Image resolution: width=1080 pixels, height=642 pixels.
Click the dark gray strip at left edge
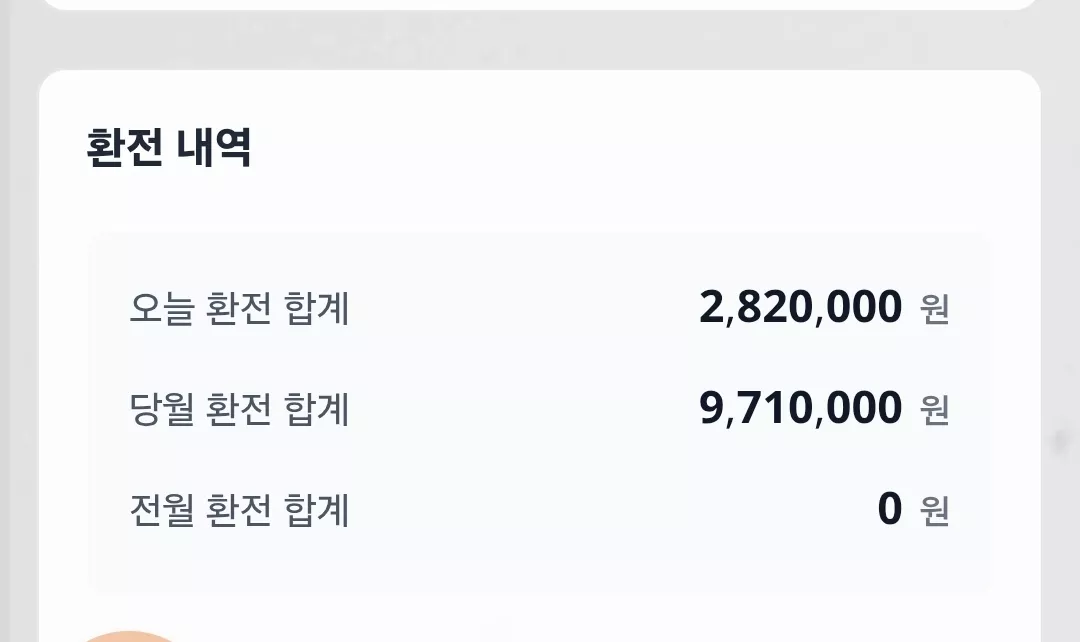(4, 321)
